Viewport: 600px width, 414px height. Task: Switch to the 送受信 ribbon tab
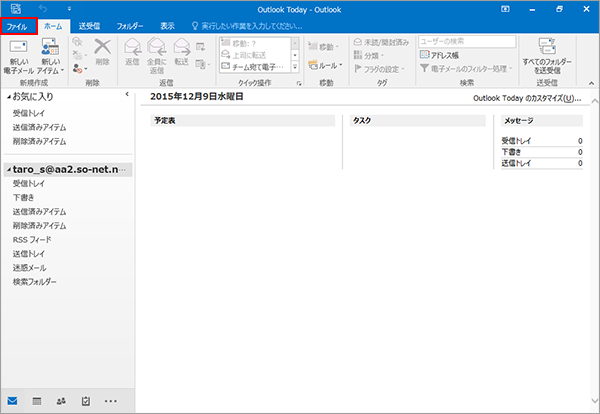[90, 26]
